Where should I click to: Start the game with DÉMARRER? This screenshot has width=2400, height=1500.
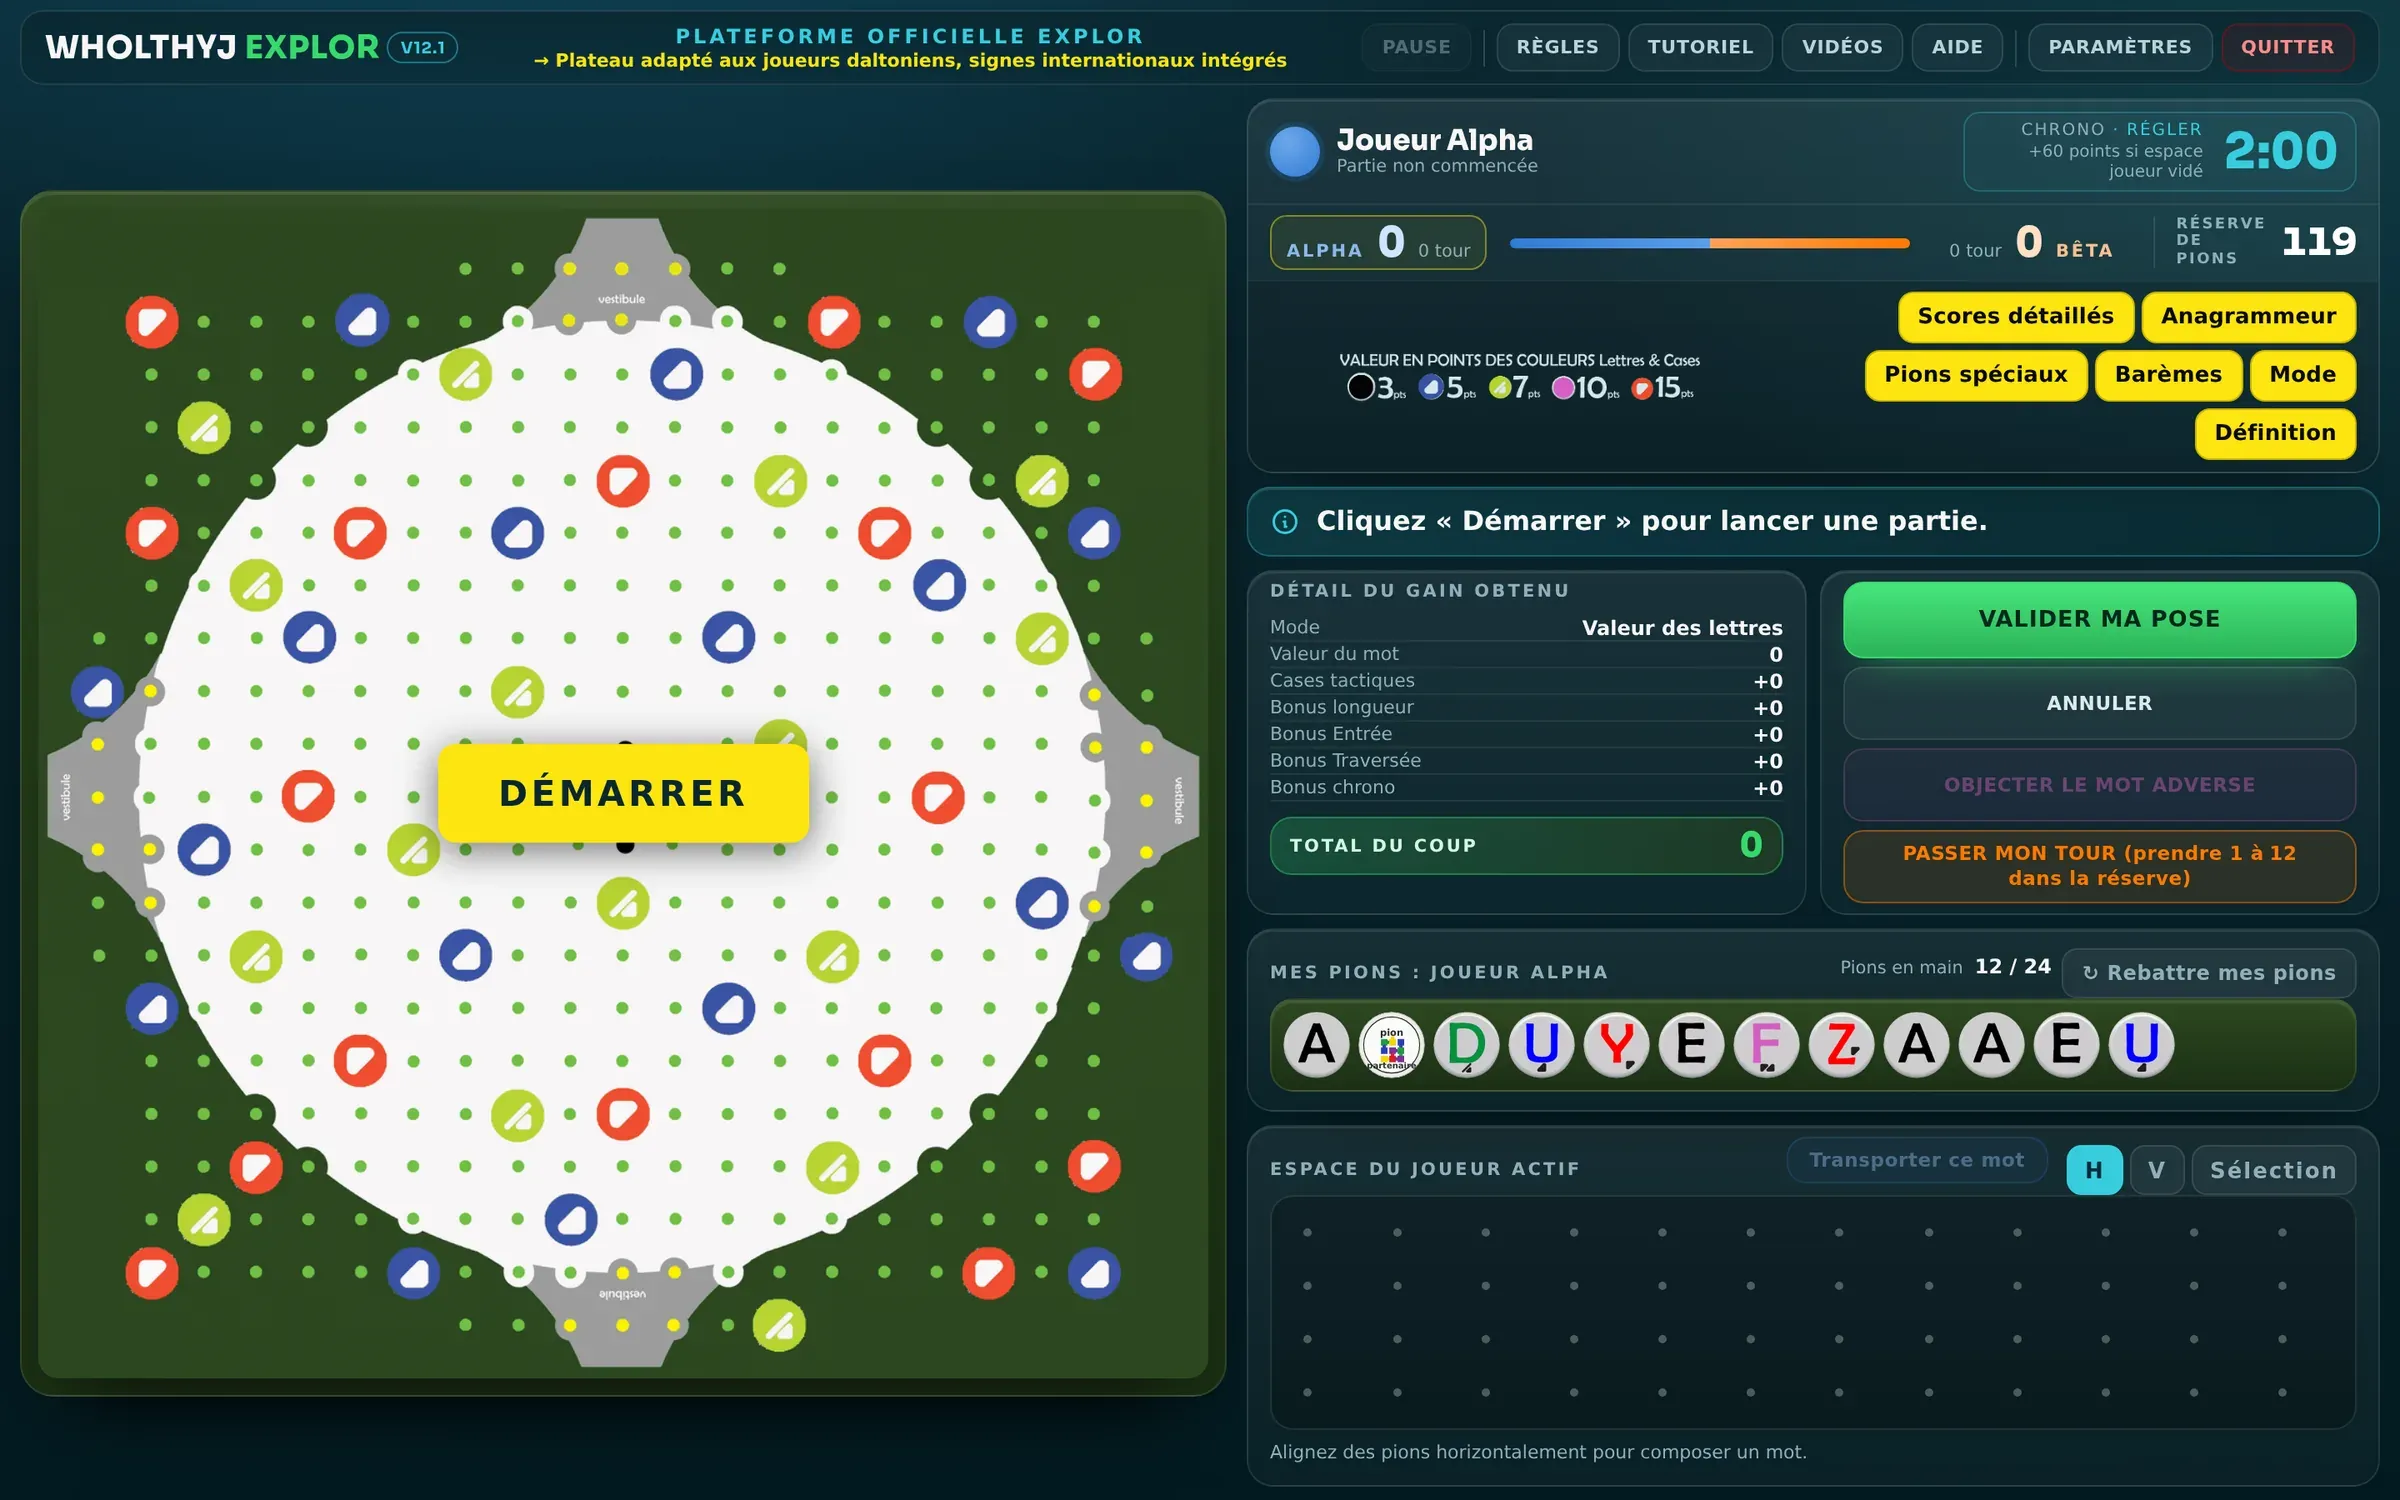pyautogui.click(x=623, y=793)
